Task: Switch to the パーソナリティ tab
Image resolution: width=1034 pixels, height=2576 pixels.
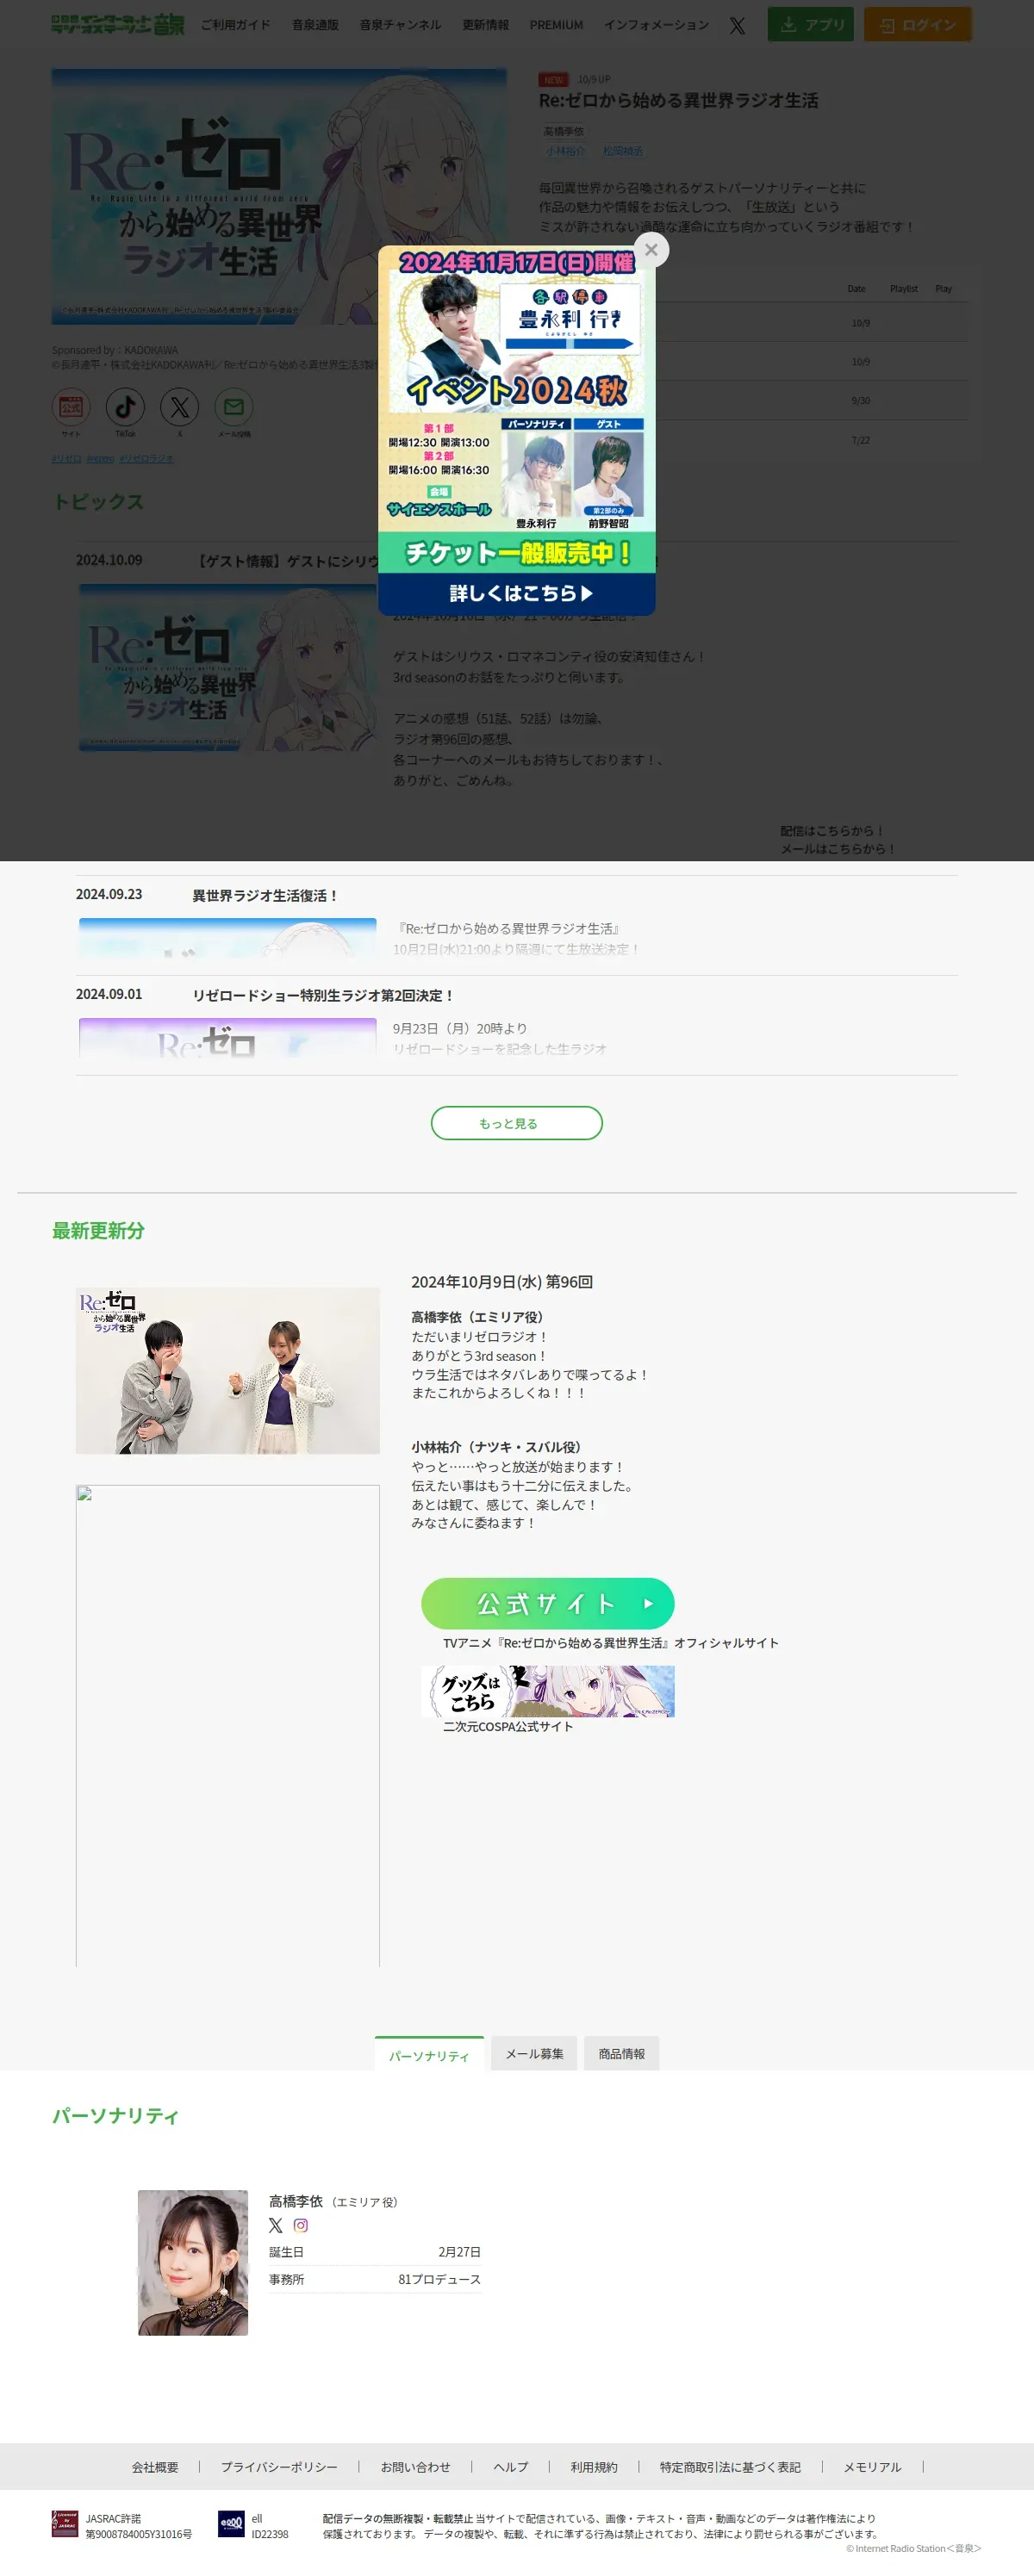Action: pos(429,2055)
